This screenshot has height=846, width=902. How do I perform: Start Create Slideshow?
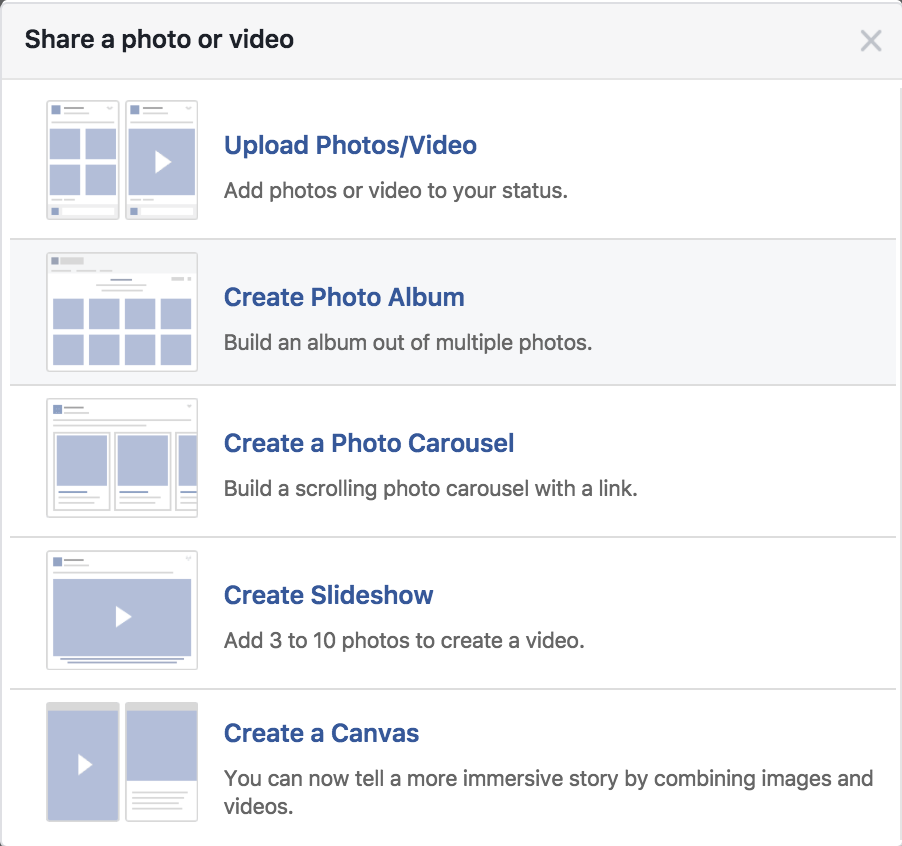coord(328,596)
